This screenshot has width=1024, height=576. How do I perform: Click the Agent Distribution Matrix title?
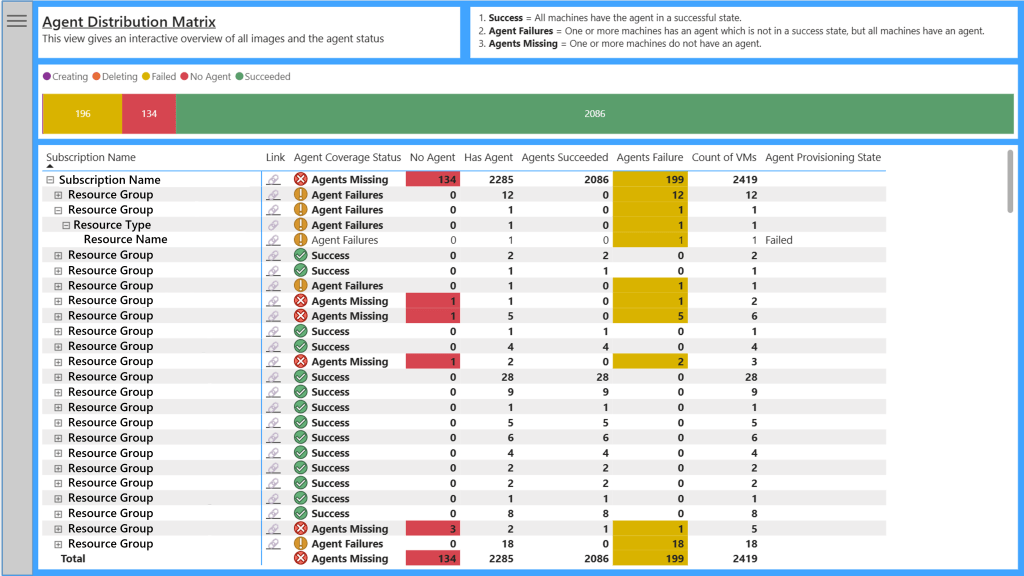coord(129,22)
